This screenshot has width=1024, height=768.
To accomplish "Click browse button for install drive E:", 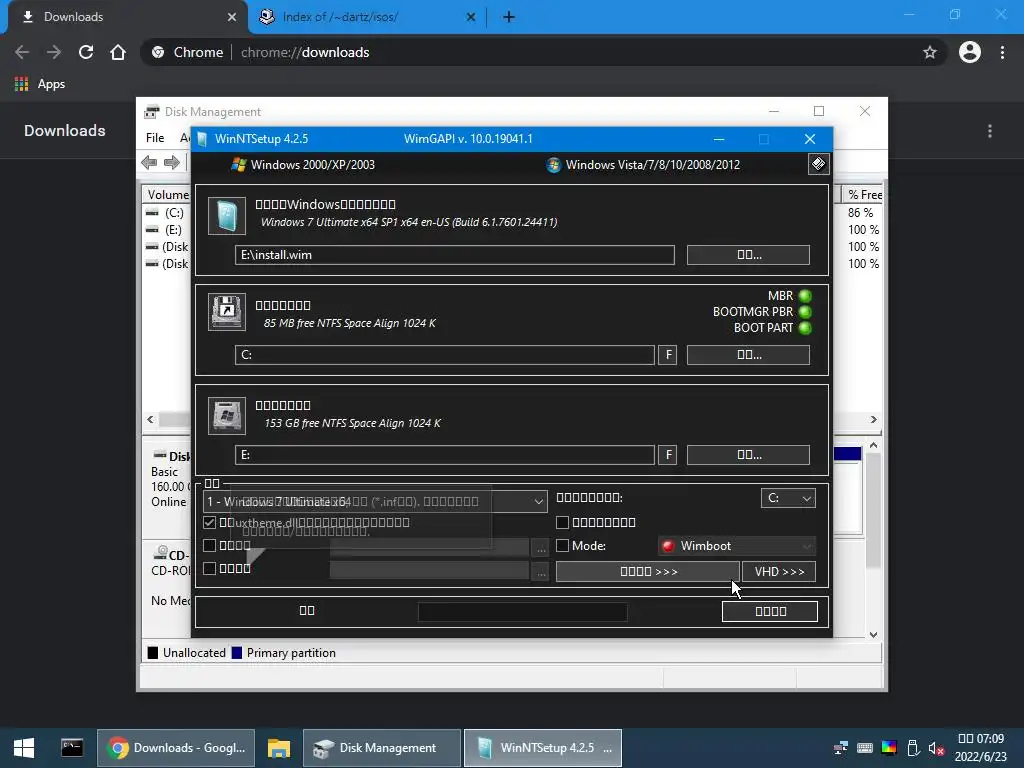I will pyautogui.click(x=748, y=455).
